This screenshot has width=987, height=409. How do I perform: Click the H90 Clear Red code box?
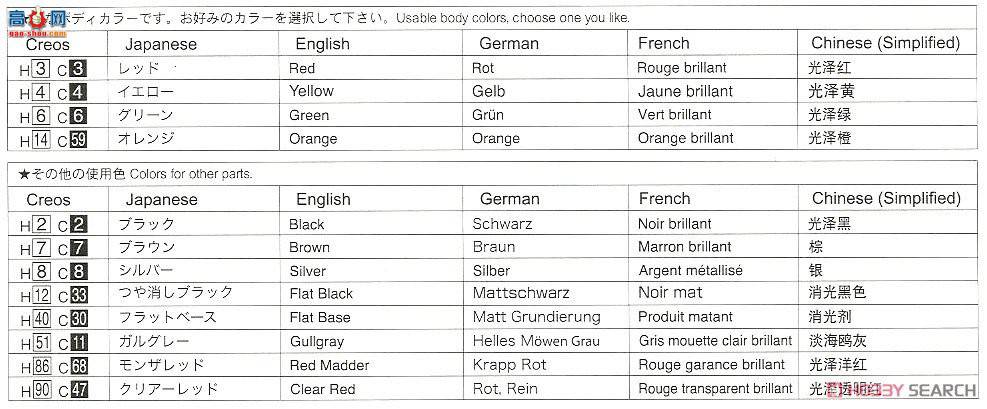pyautogui.click(x=41, y=390)
